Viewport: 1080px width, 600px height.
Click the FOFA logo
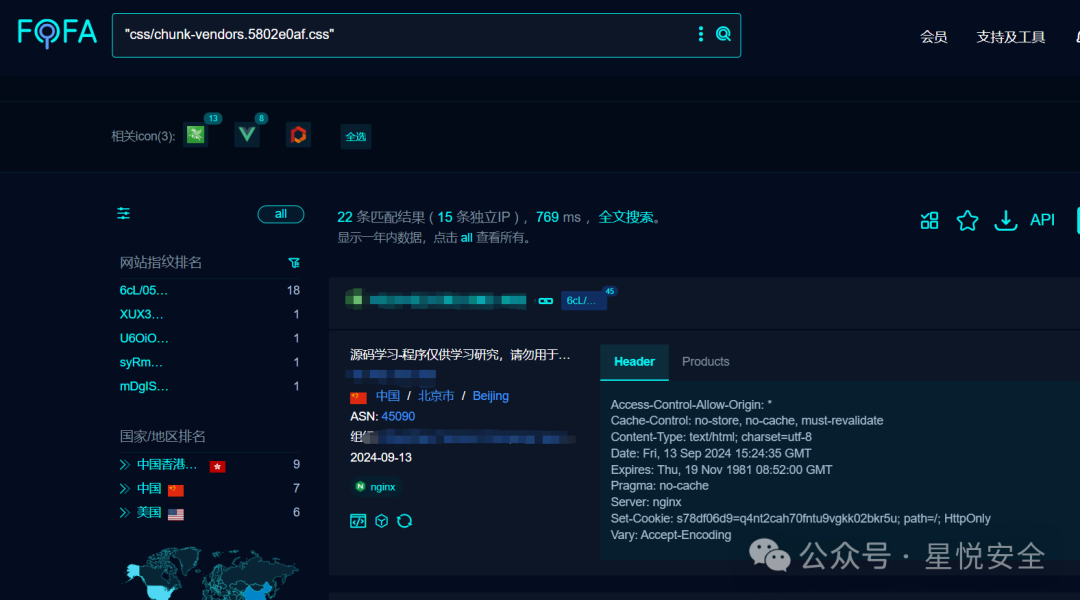click(x=57, y=33)
